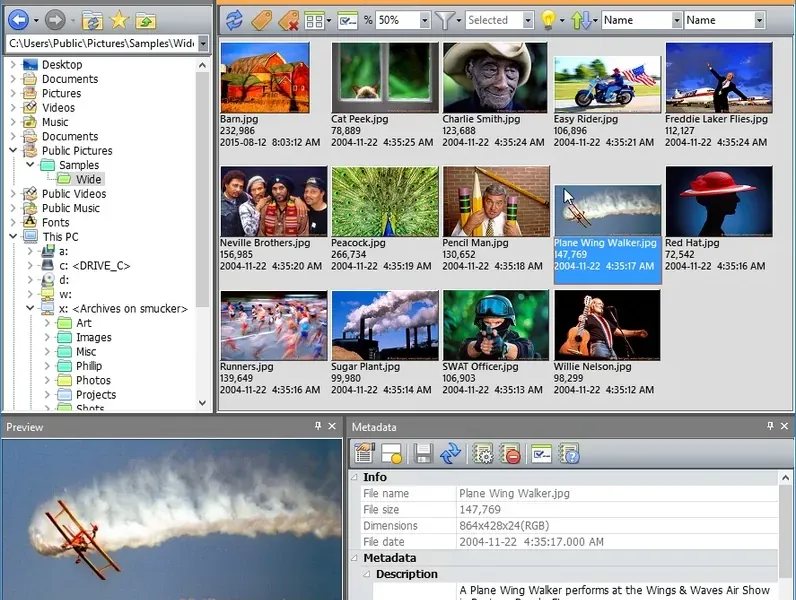
Task: Toggle the checkmark select icon in thumbnail toolbar
Action: click(348, 19)
